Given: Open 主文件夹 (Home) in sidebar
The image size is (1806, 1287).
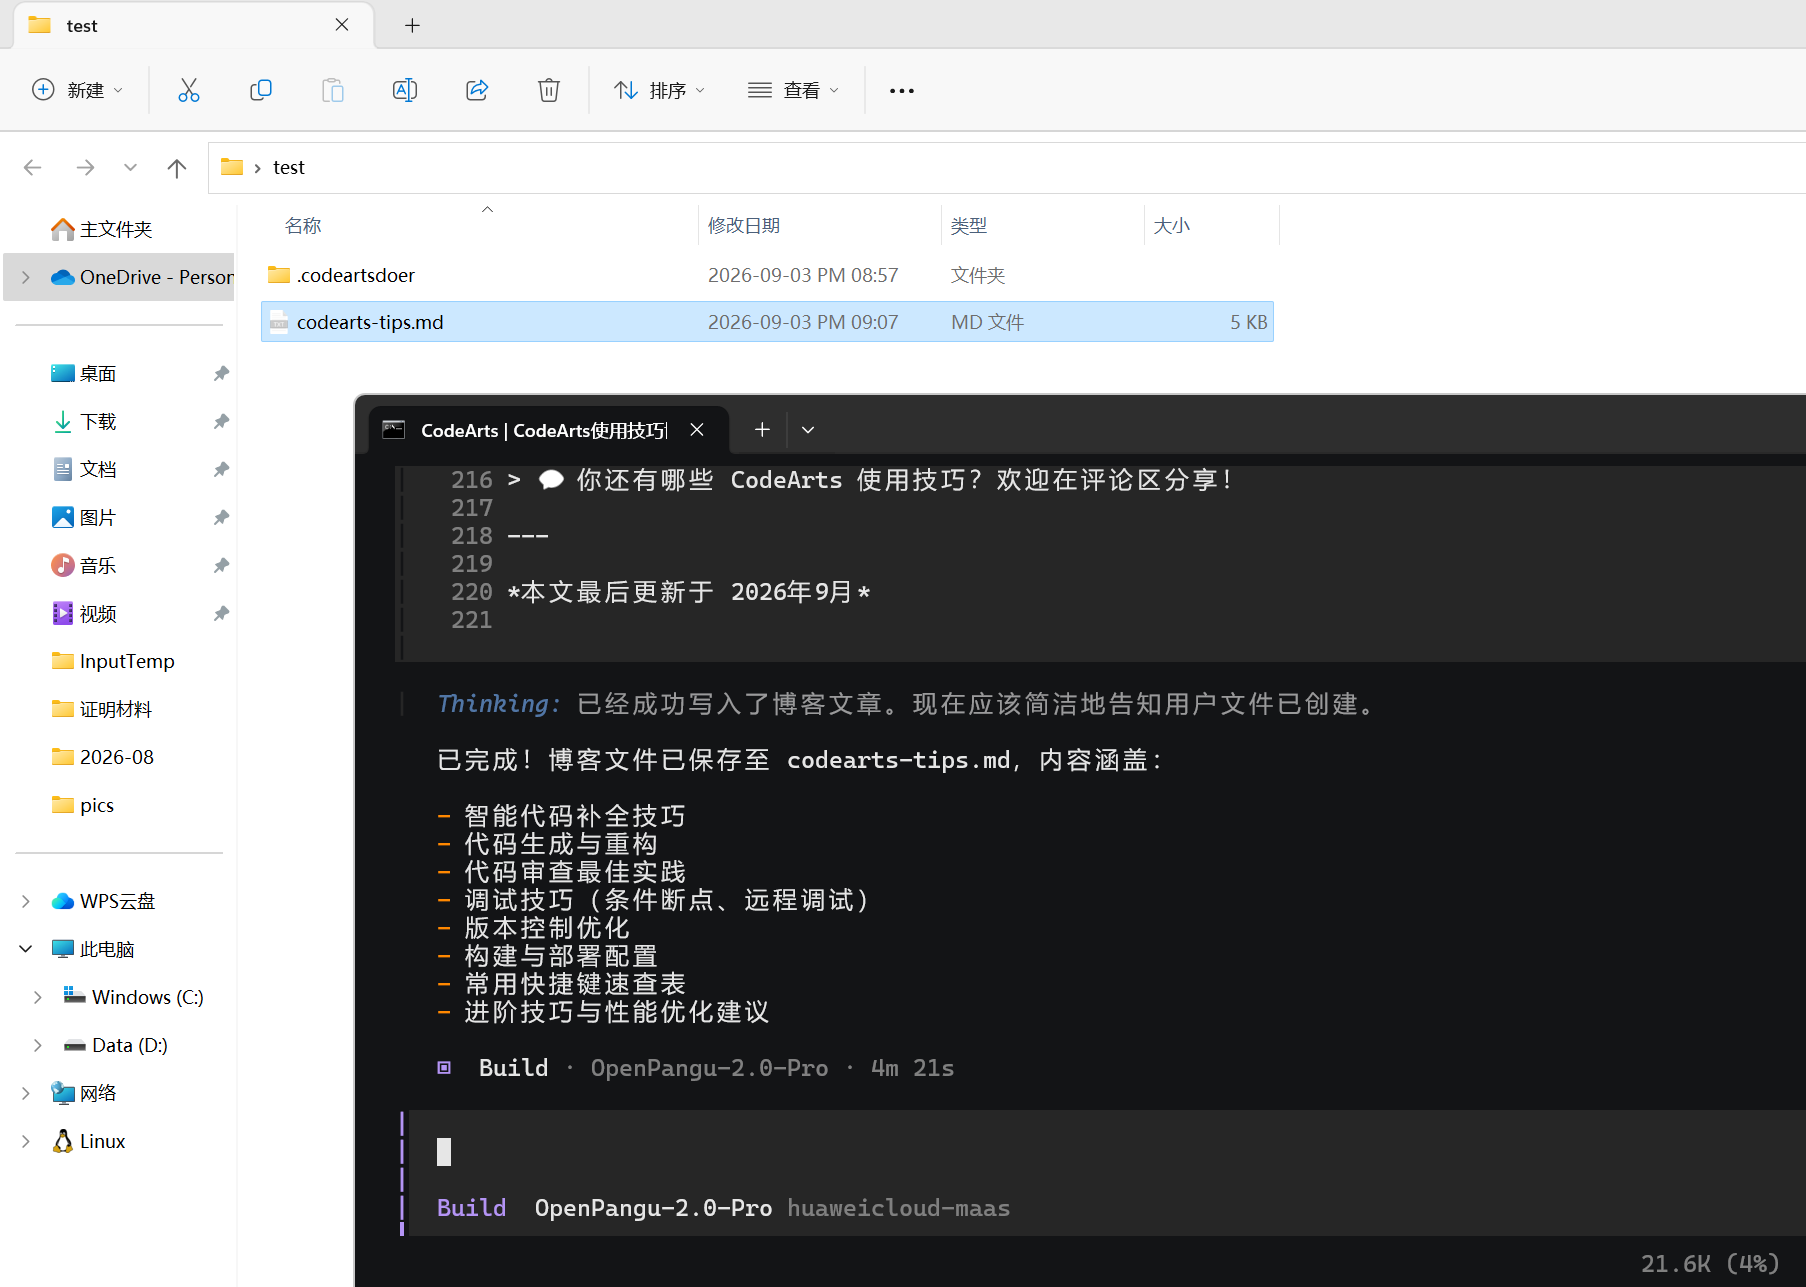Looking at the screenshot, I should (116, 229).
